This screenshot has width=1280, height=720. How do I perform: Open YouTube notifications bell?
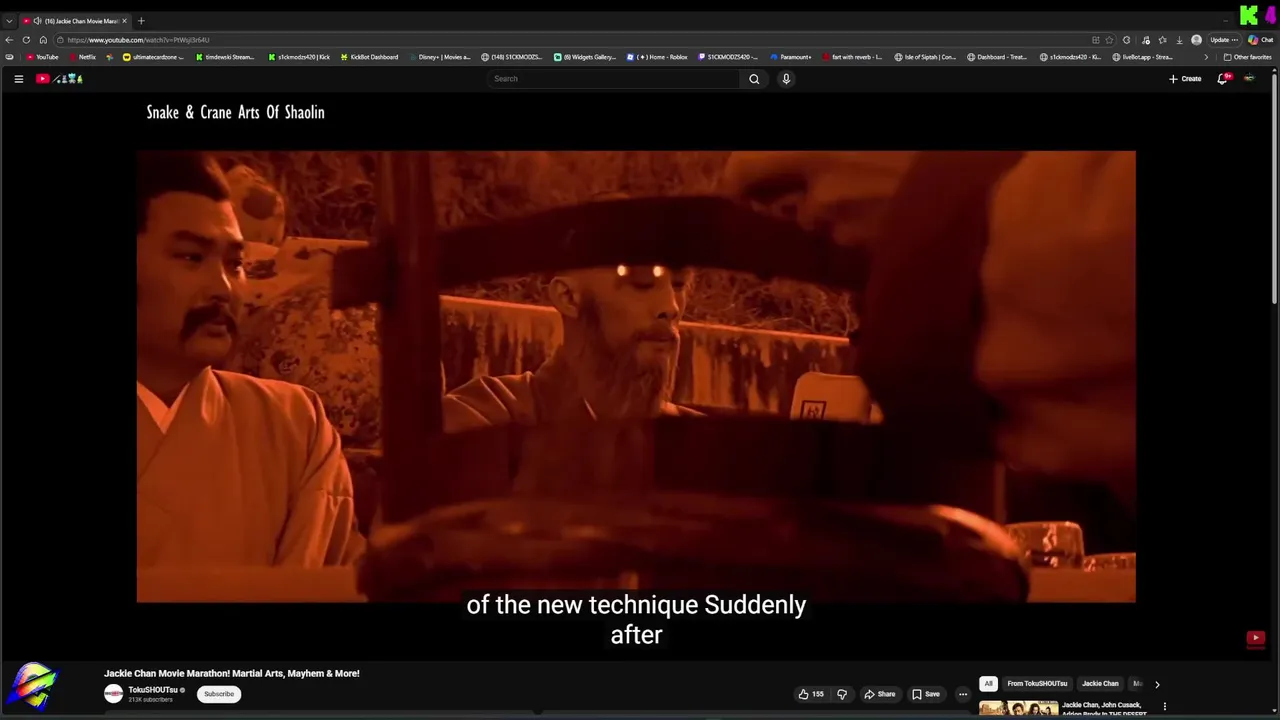[x=1222, y=79]
